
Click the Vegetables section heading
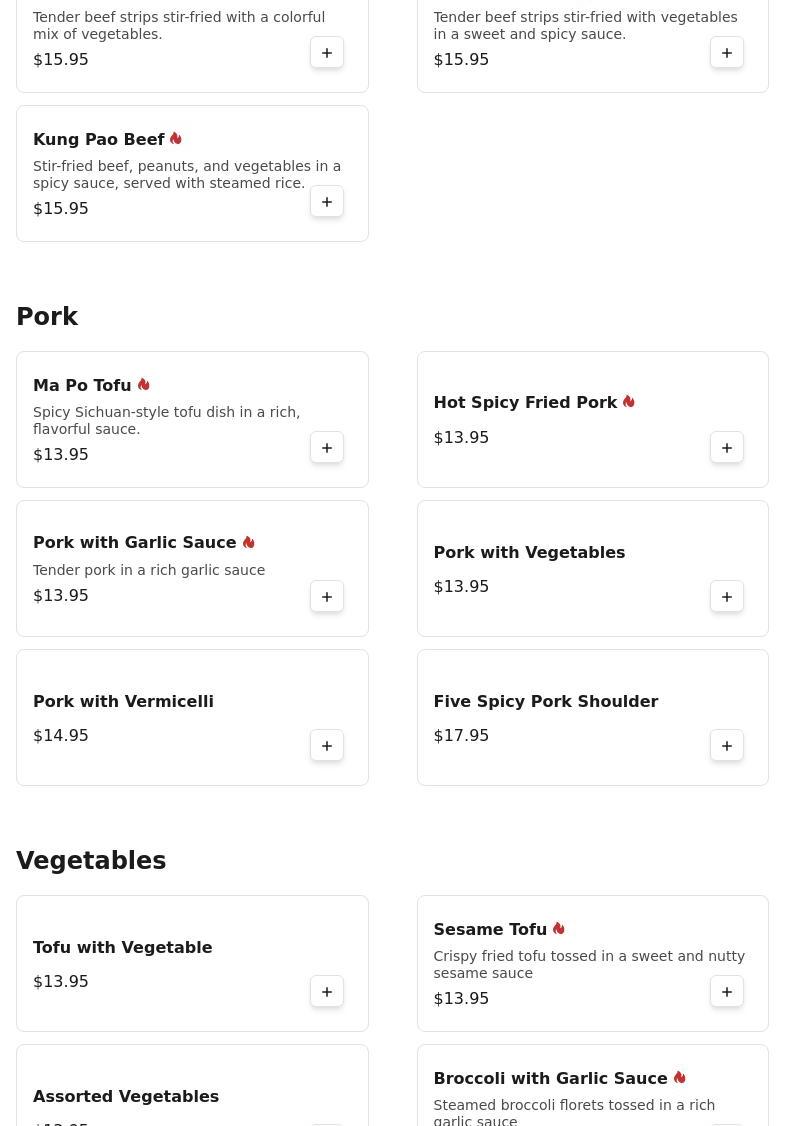[91, 861]
